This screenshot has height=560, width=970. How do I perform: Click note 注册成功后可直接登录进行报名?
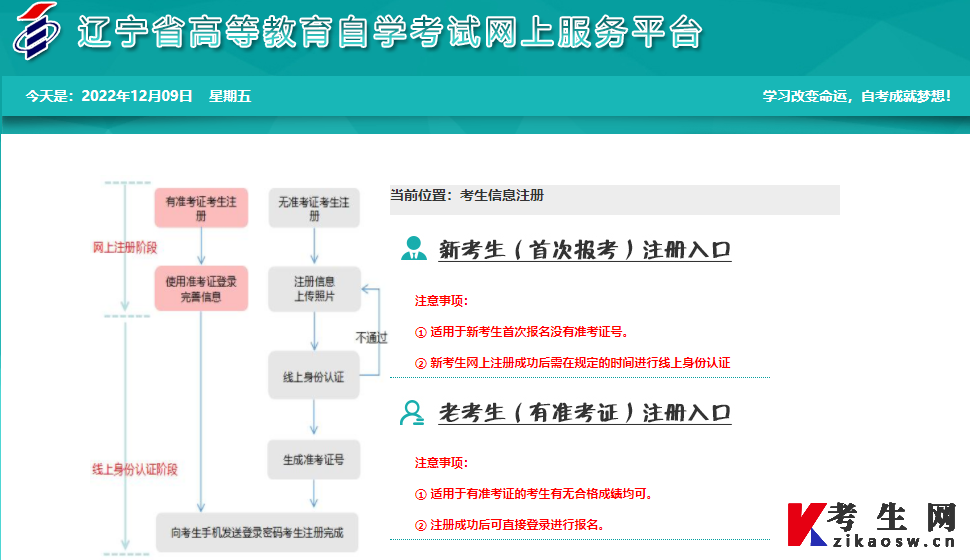tap(510, 525)
